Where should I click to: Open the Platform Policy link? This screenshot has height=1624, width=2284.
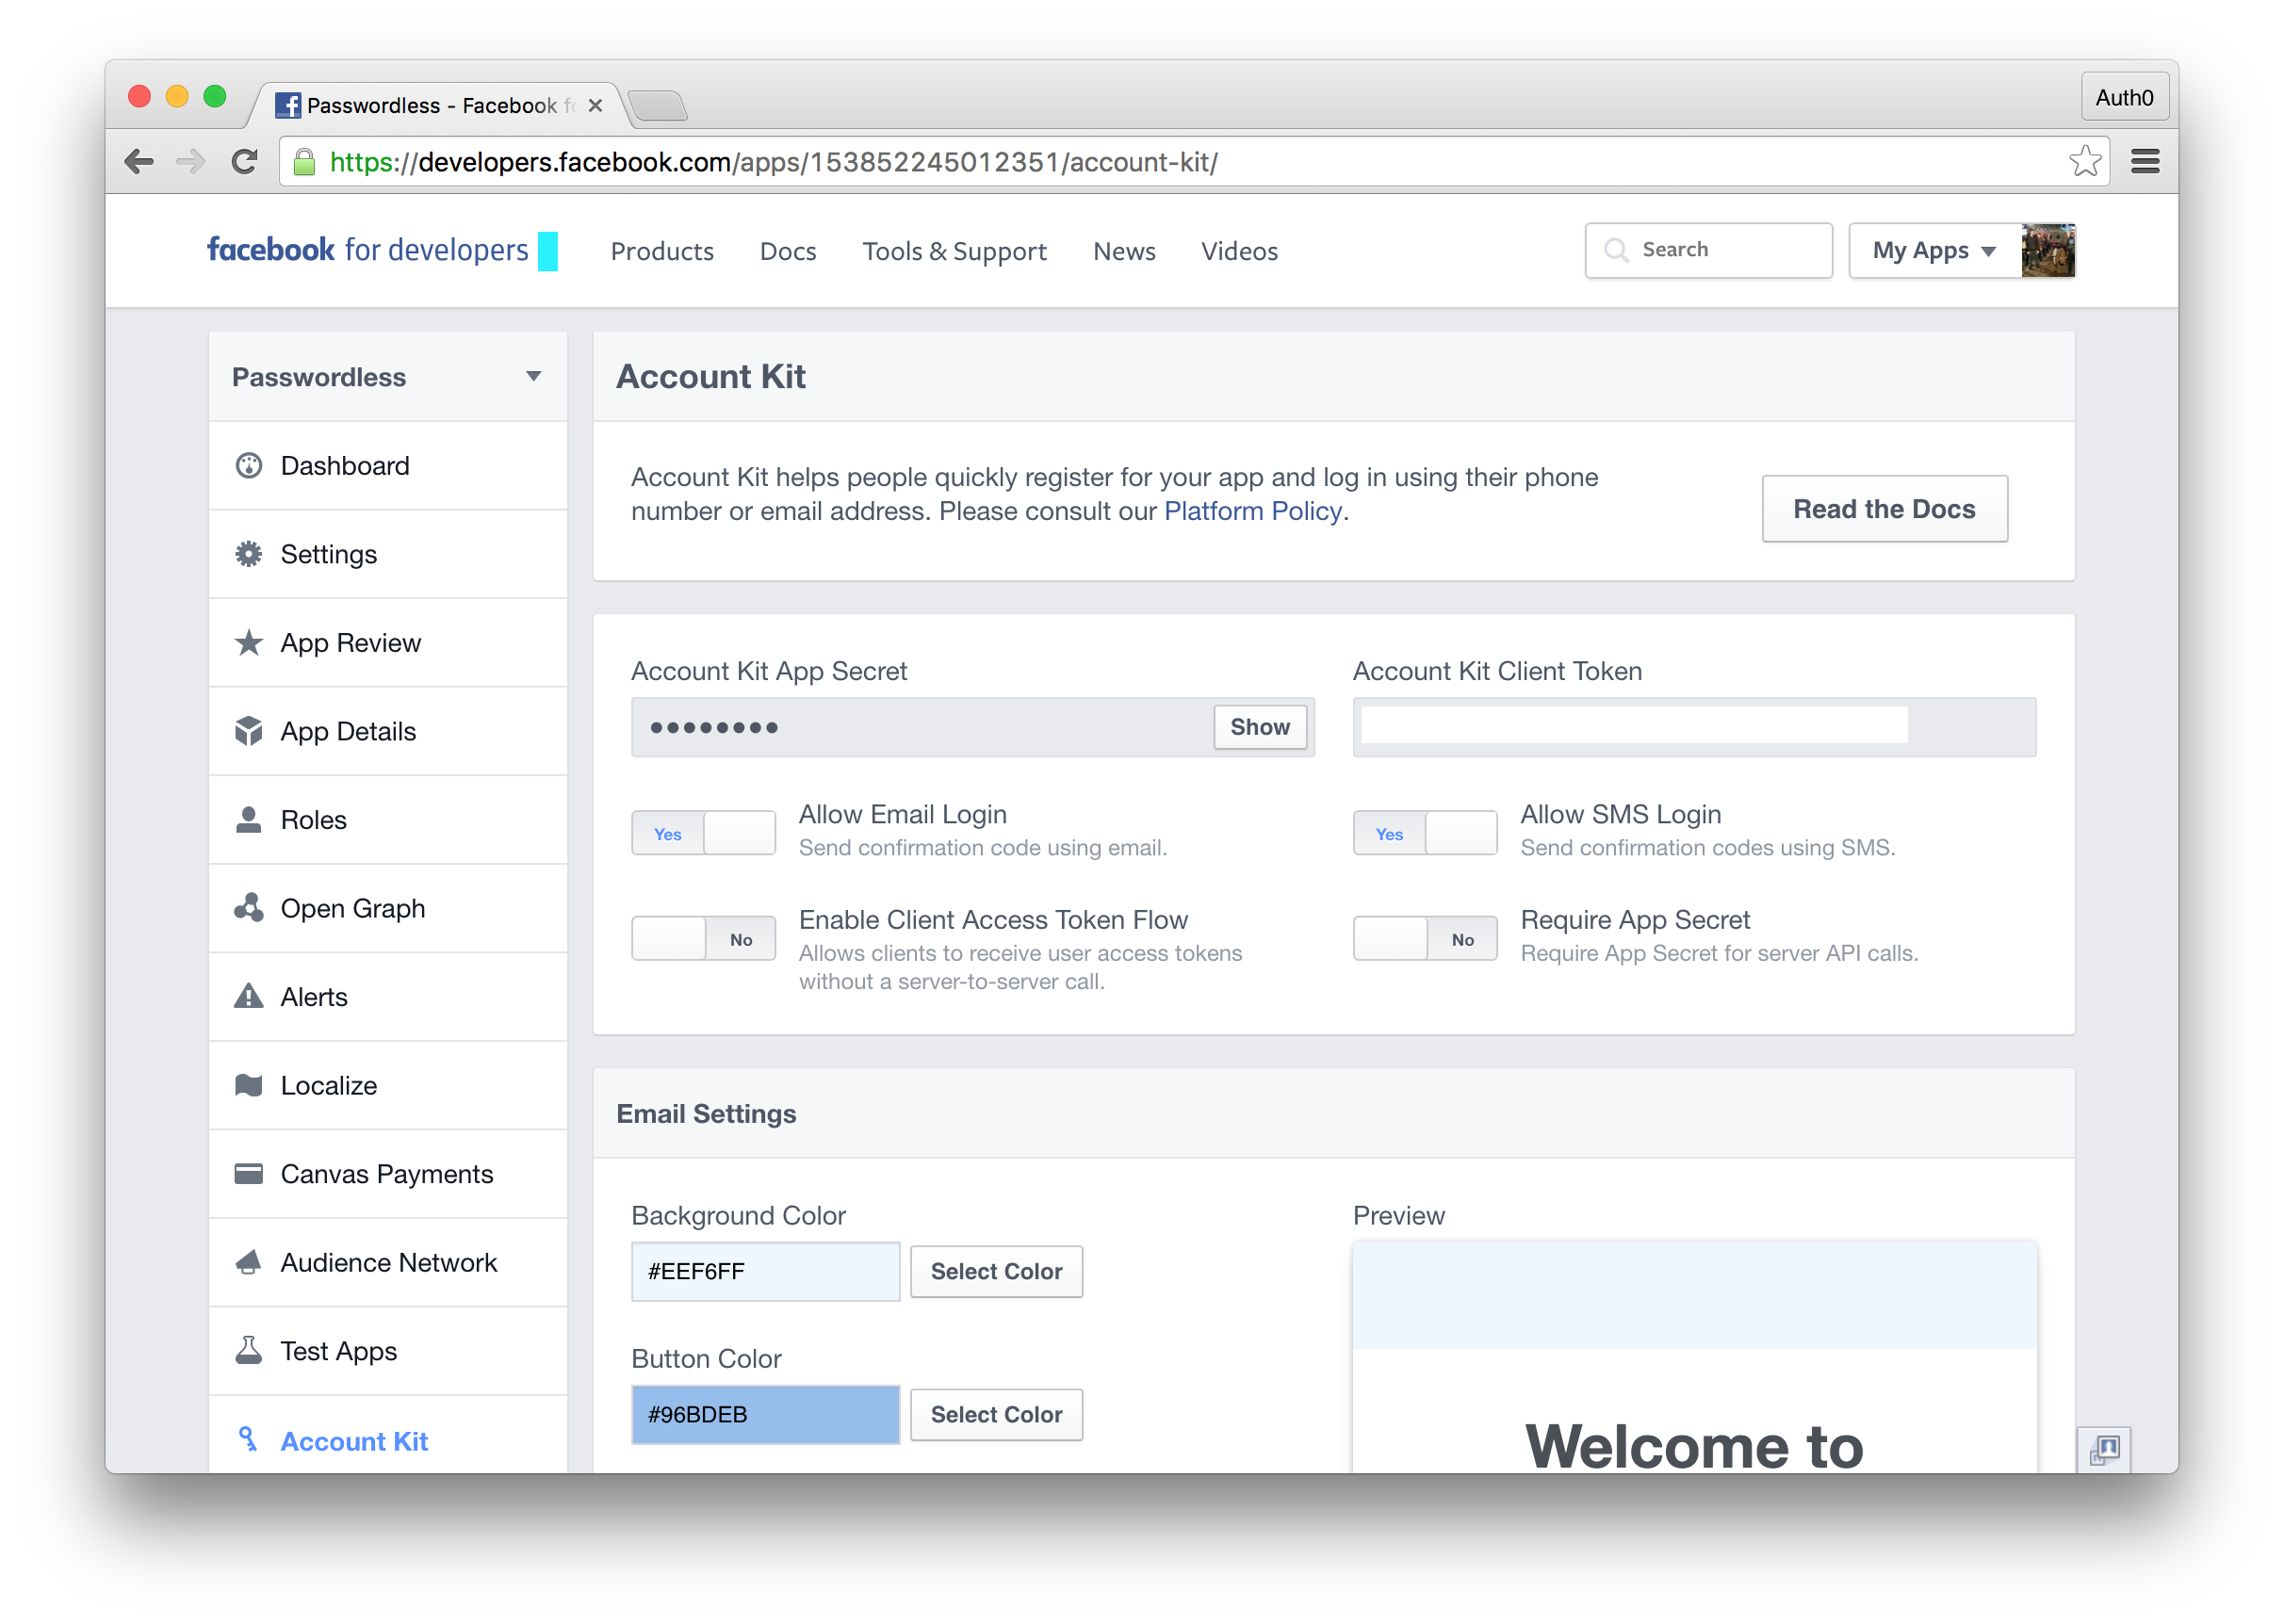pyautogui.click(x=1252, y=511)
